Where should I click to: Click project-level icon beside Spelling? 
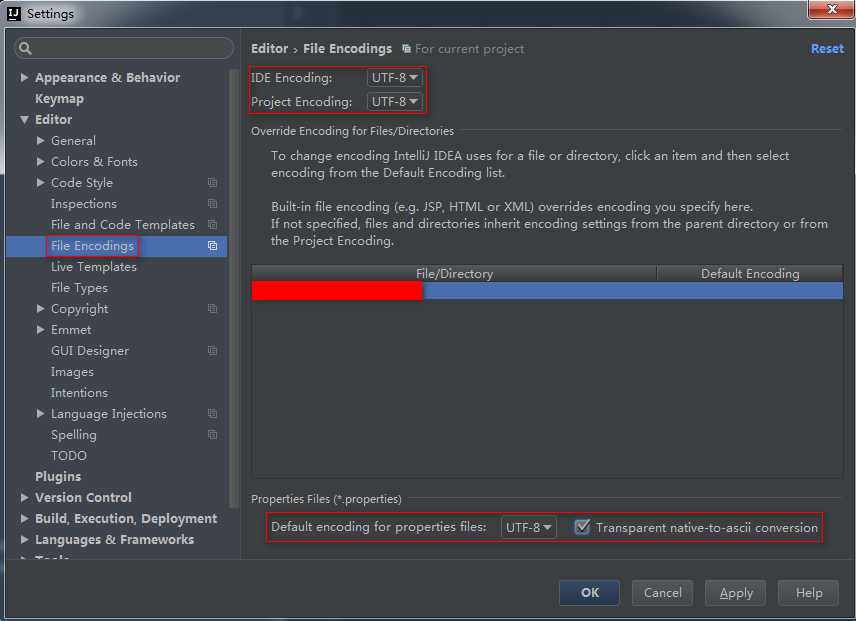point(213,435)
